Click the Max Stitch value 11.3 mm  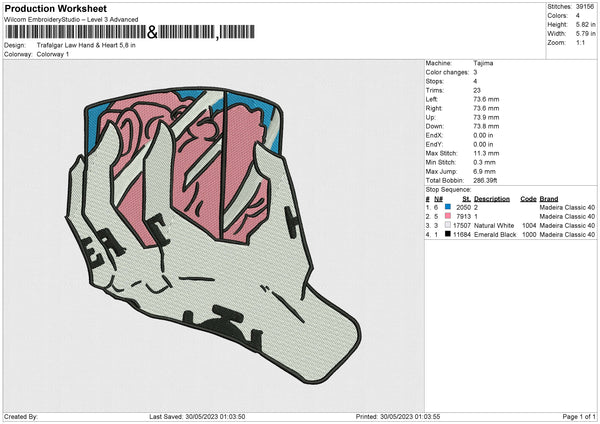tap(486, 153)
